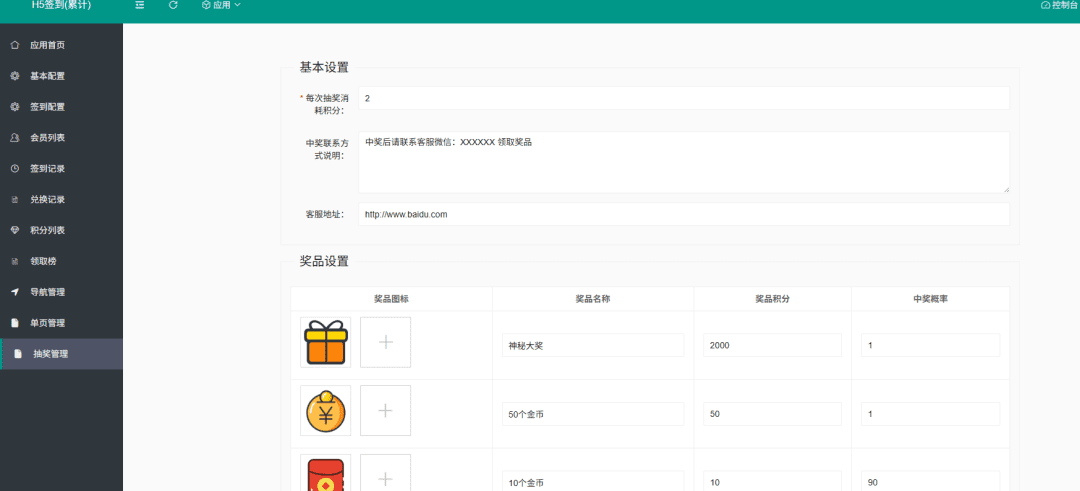This screenshot has width=1080, height=491.
Task: Open 会员列表 menu item
Action: 61,138
